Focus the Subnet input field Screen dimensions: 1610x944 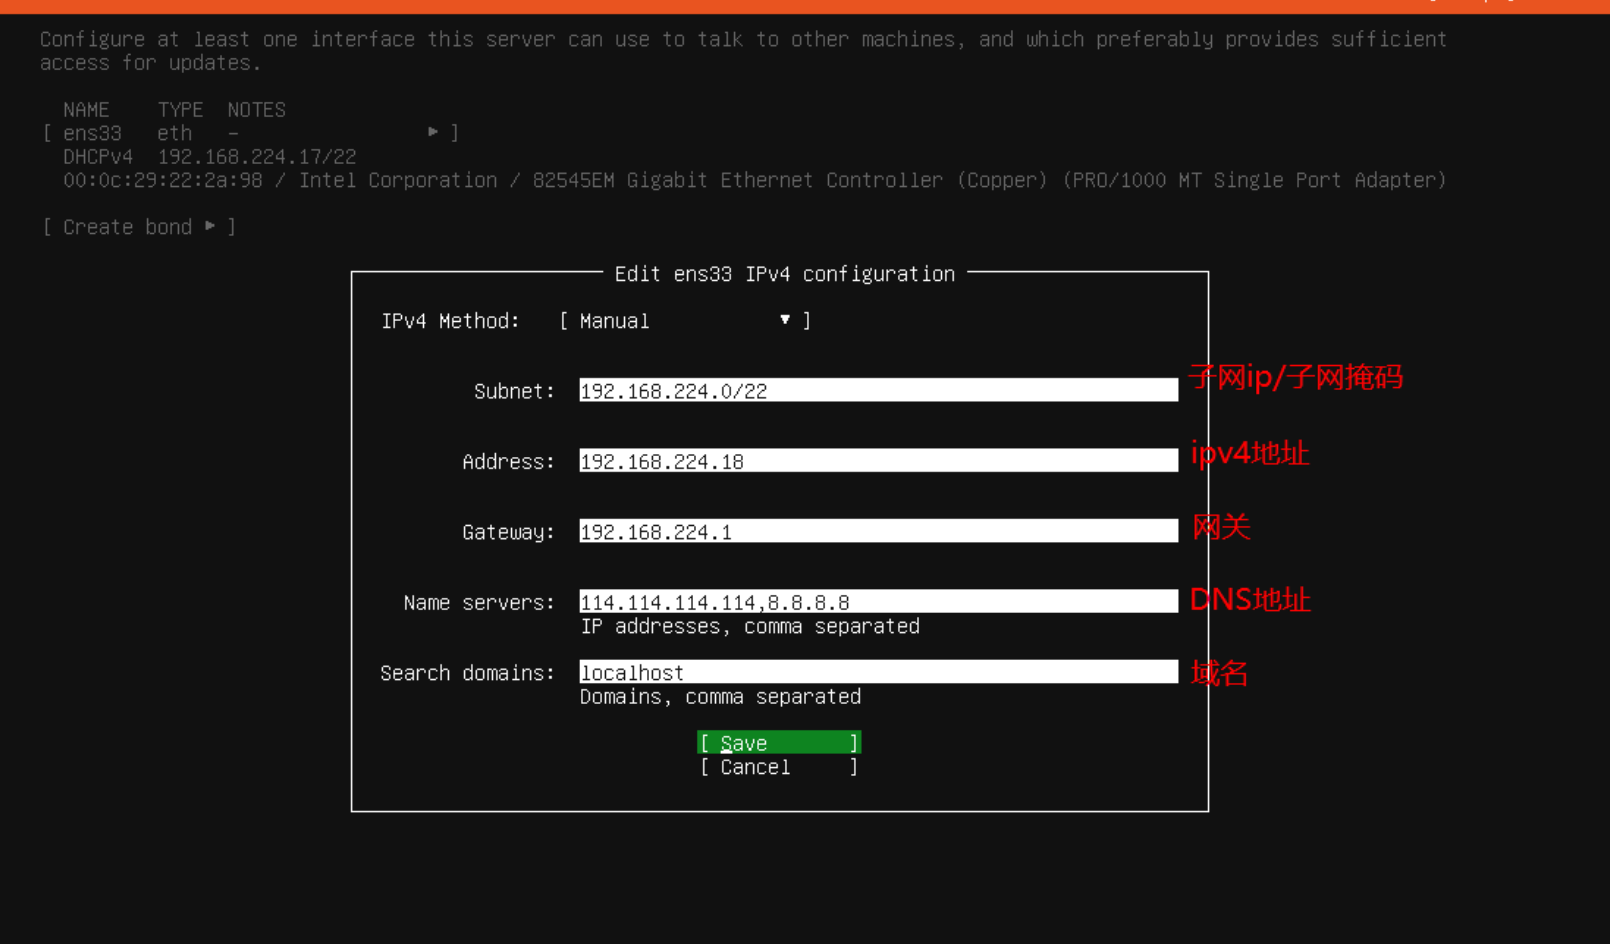coord(878,391)
